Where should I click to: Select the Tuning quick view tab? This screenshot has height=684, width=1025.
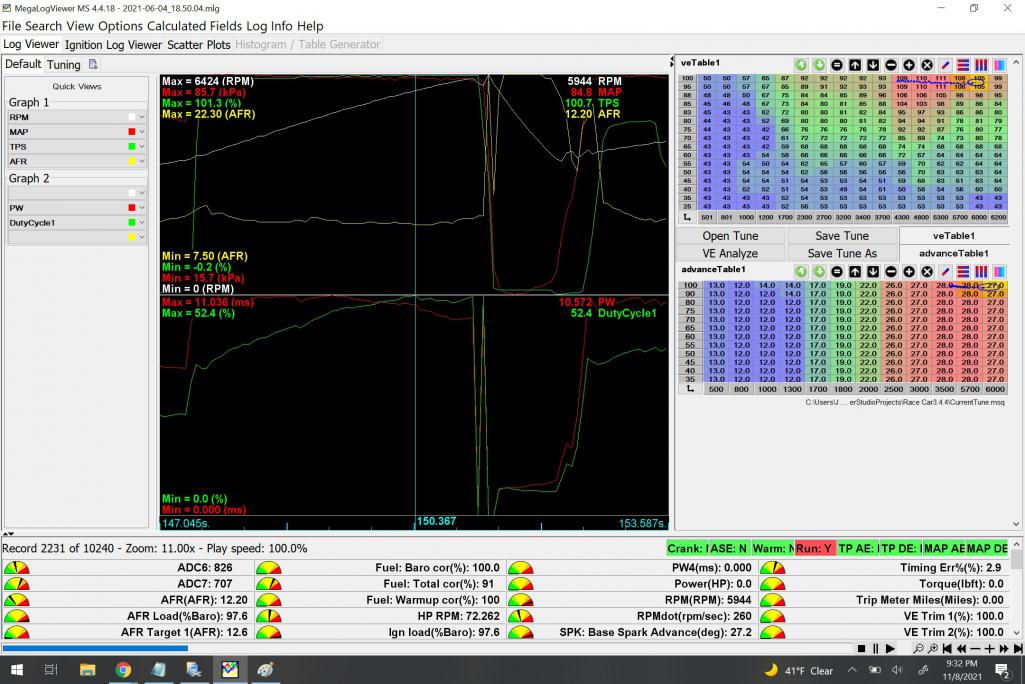click(63, 64)
